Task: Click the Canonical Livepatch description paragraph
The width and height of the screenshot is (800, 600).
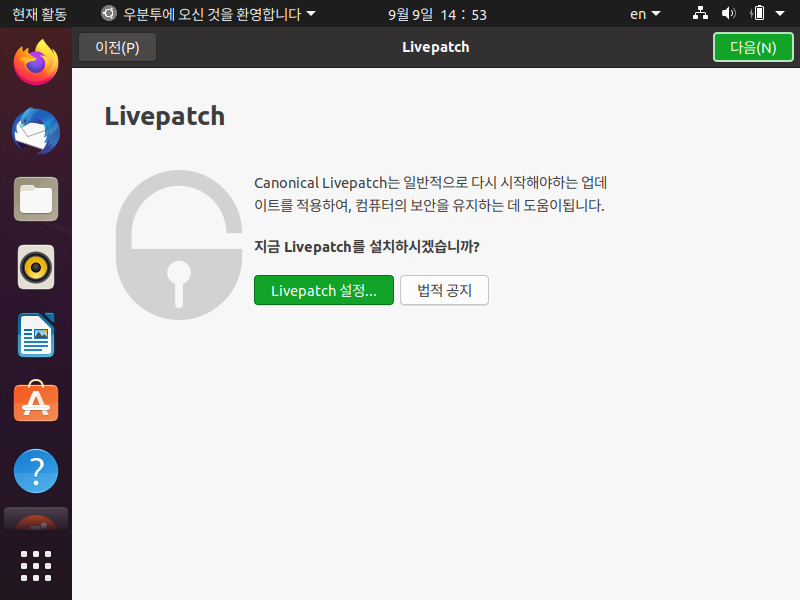Action: pos(430,194)
